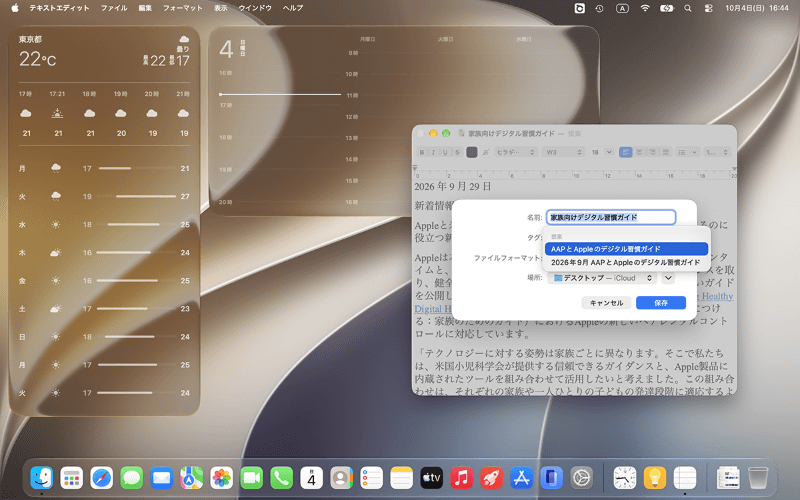Toggle italic (I) in TextEdit toolbar
The height and width of the screenshot is (500, 800).
click(x=434, y=152)
